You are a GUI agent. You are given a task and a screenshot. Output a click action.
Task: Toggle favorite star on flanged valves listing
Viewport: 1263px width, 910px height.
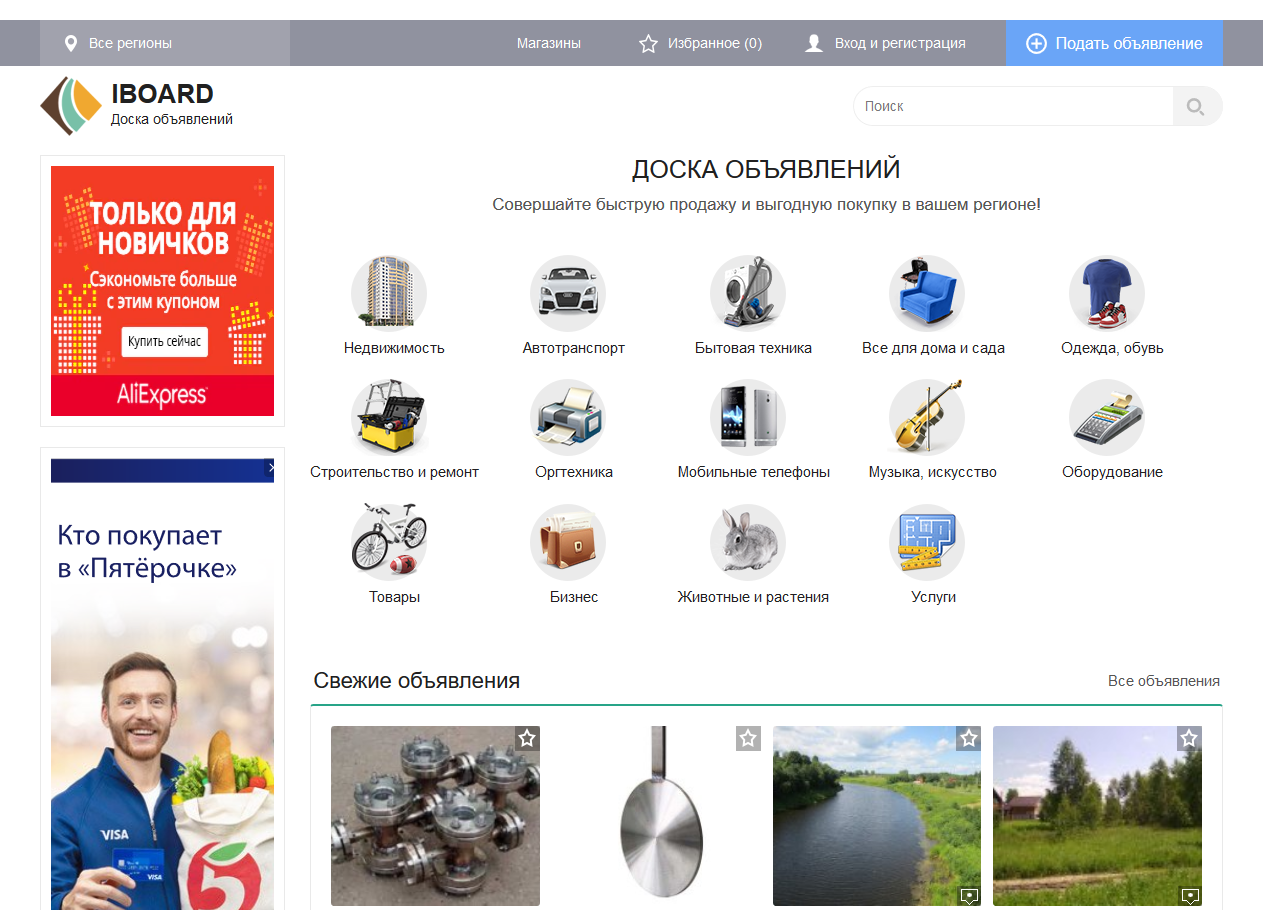coord(527,738)
